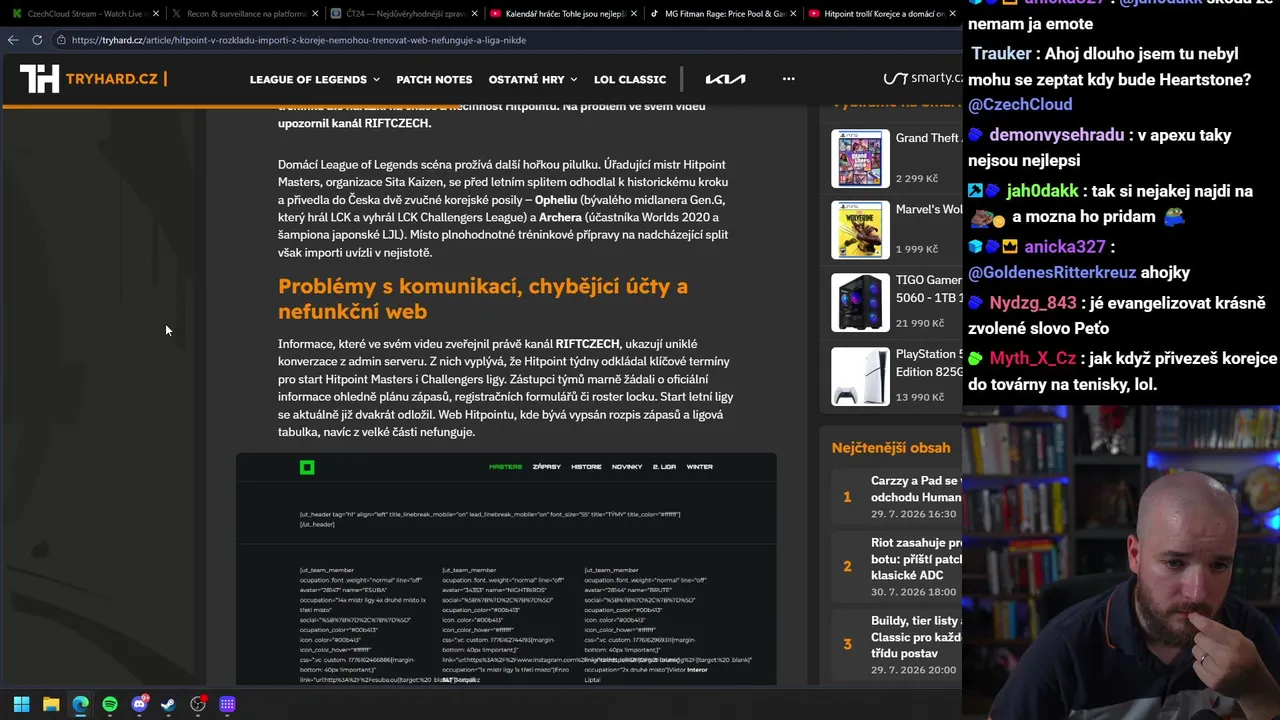
Task: Open the TIGO Gamer PC product thumbnail
Action: 860,302
